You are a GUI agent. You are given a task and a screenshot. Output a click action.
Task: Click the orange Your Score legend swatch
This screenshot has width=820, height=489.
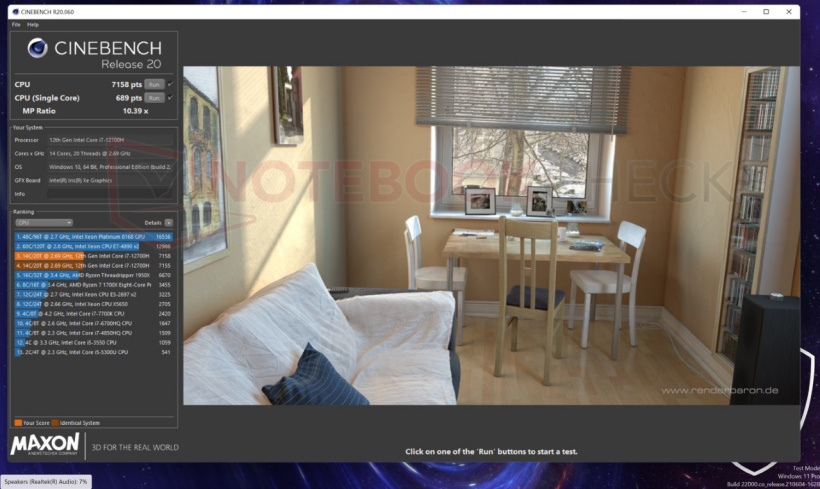click(x=17, y=422)
